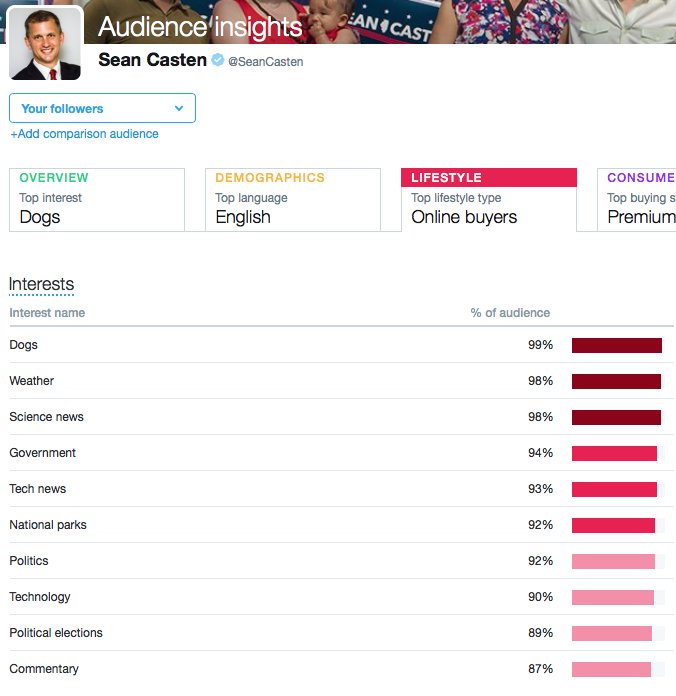Image resolution: width=676 pixels, height=696 pixels.
Task: Click the Government 94% percentage bar
Action: tap(614, 453)
